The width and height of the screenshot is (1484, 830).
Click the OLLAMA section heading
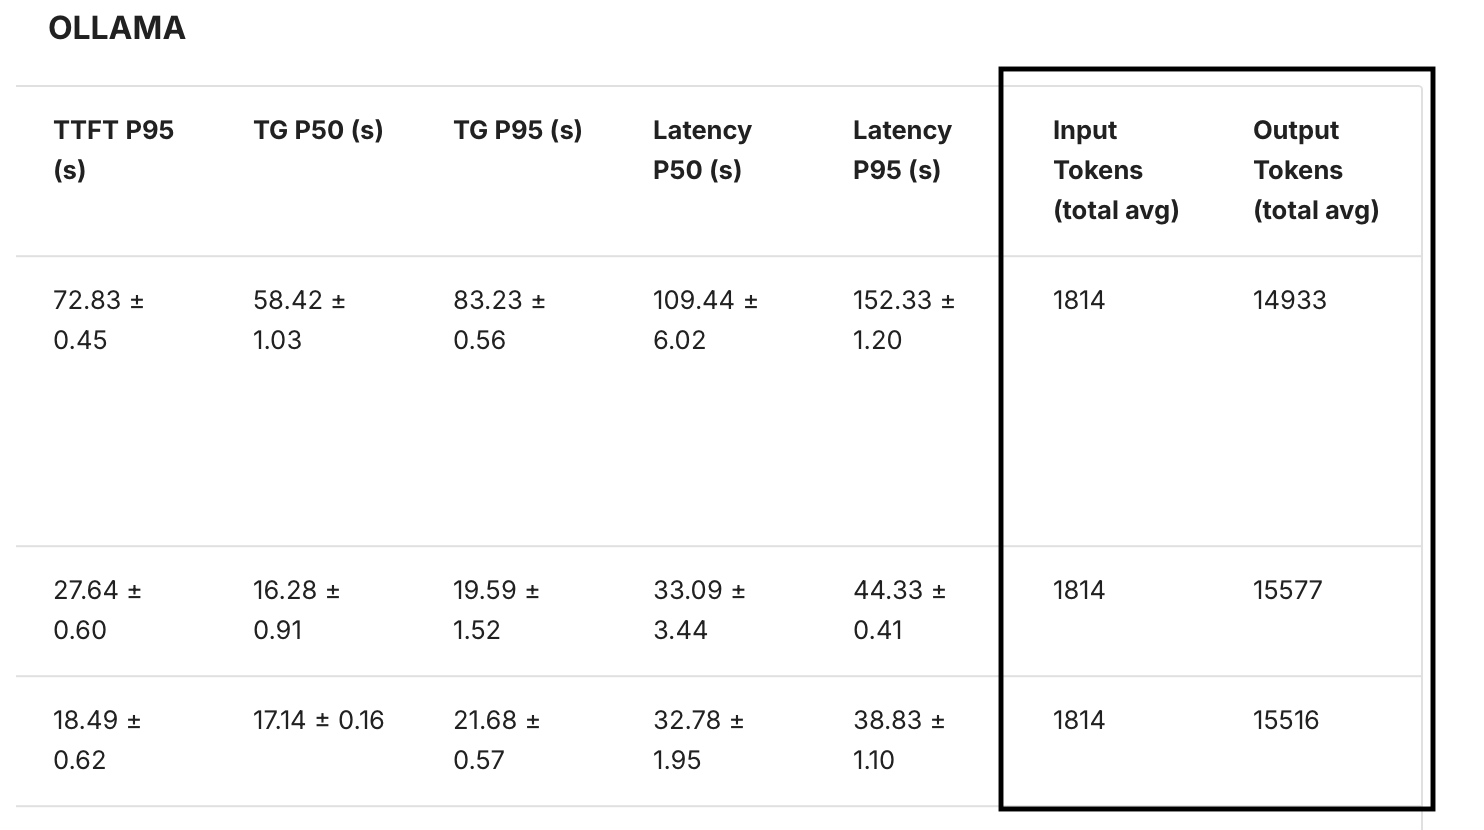point(117,28)
